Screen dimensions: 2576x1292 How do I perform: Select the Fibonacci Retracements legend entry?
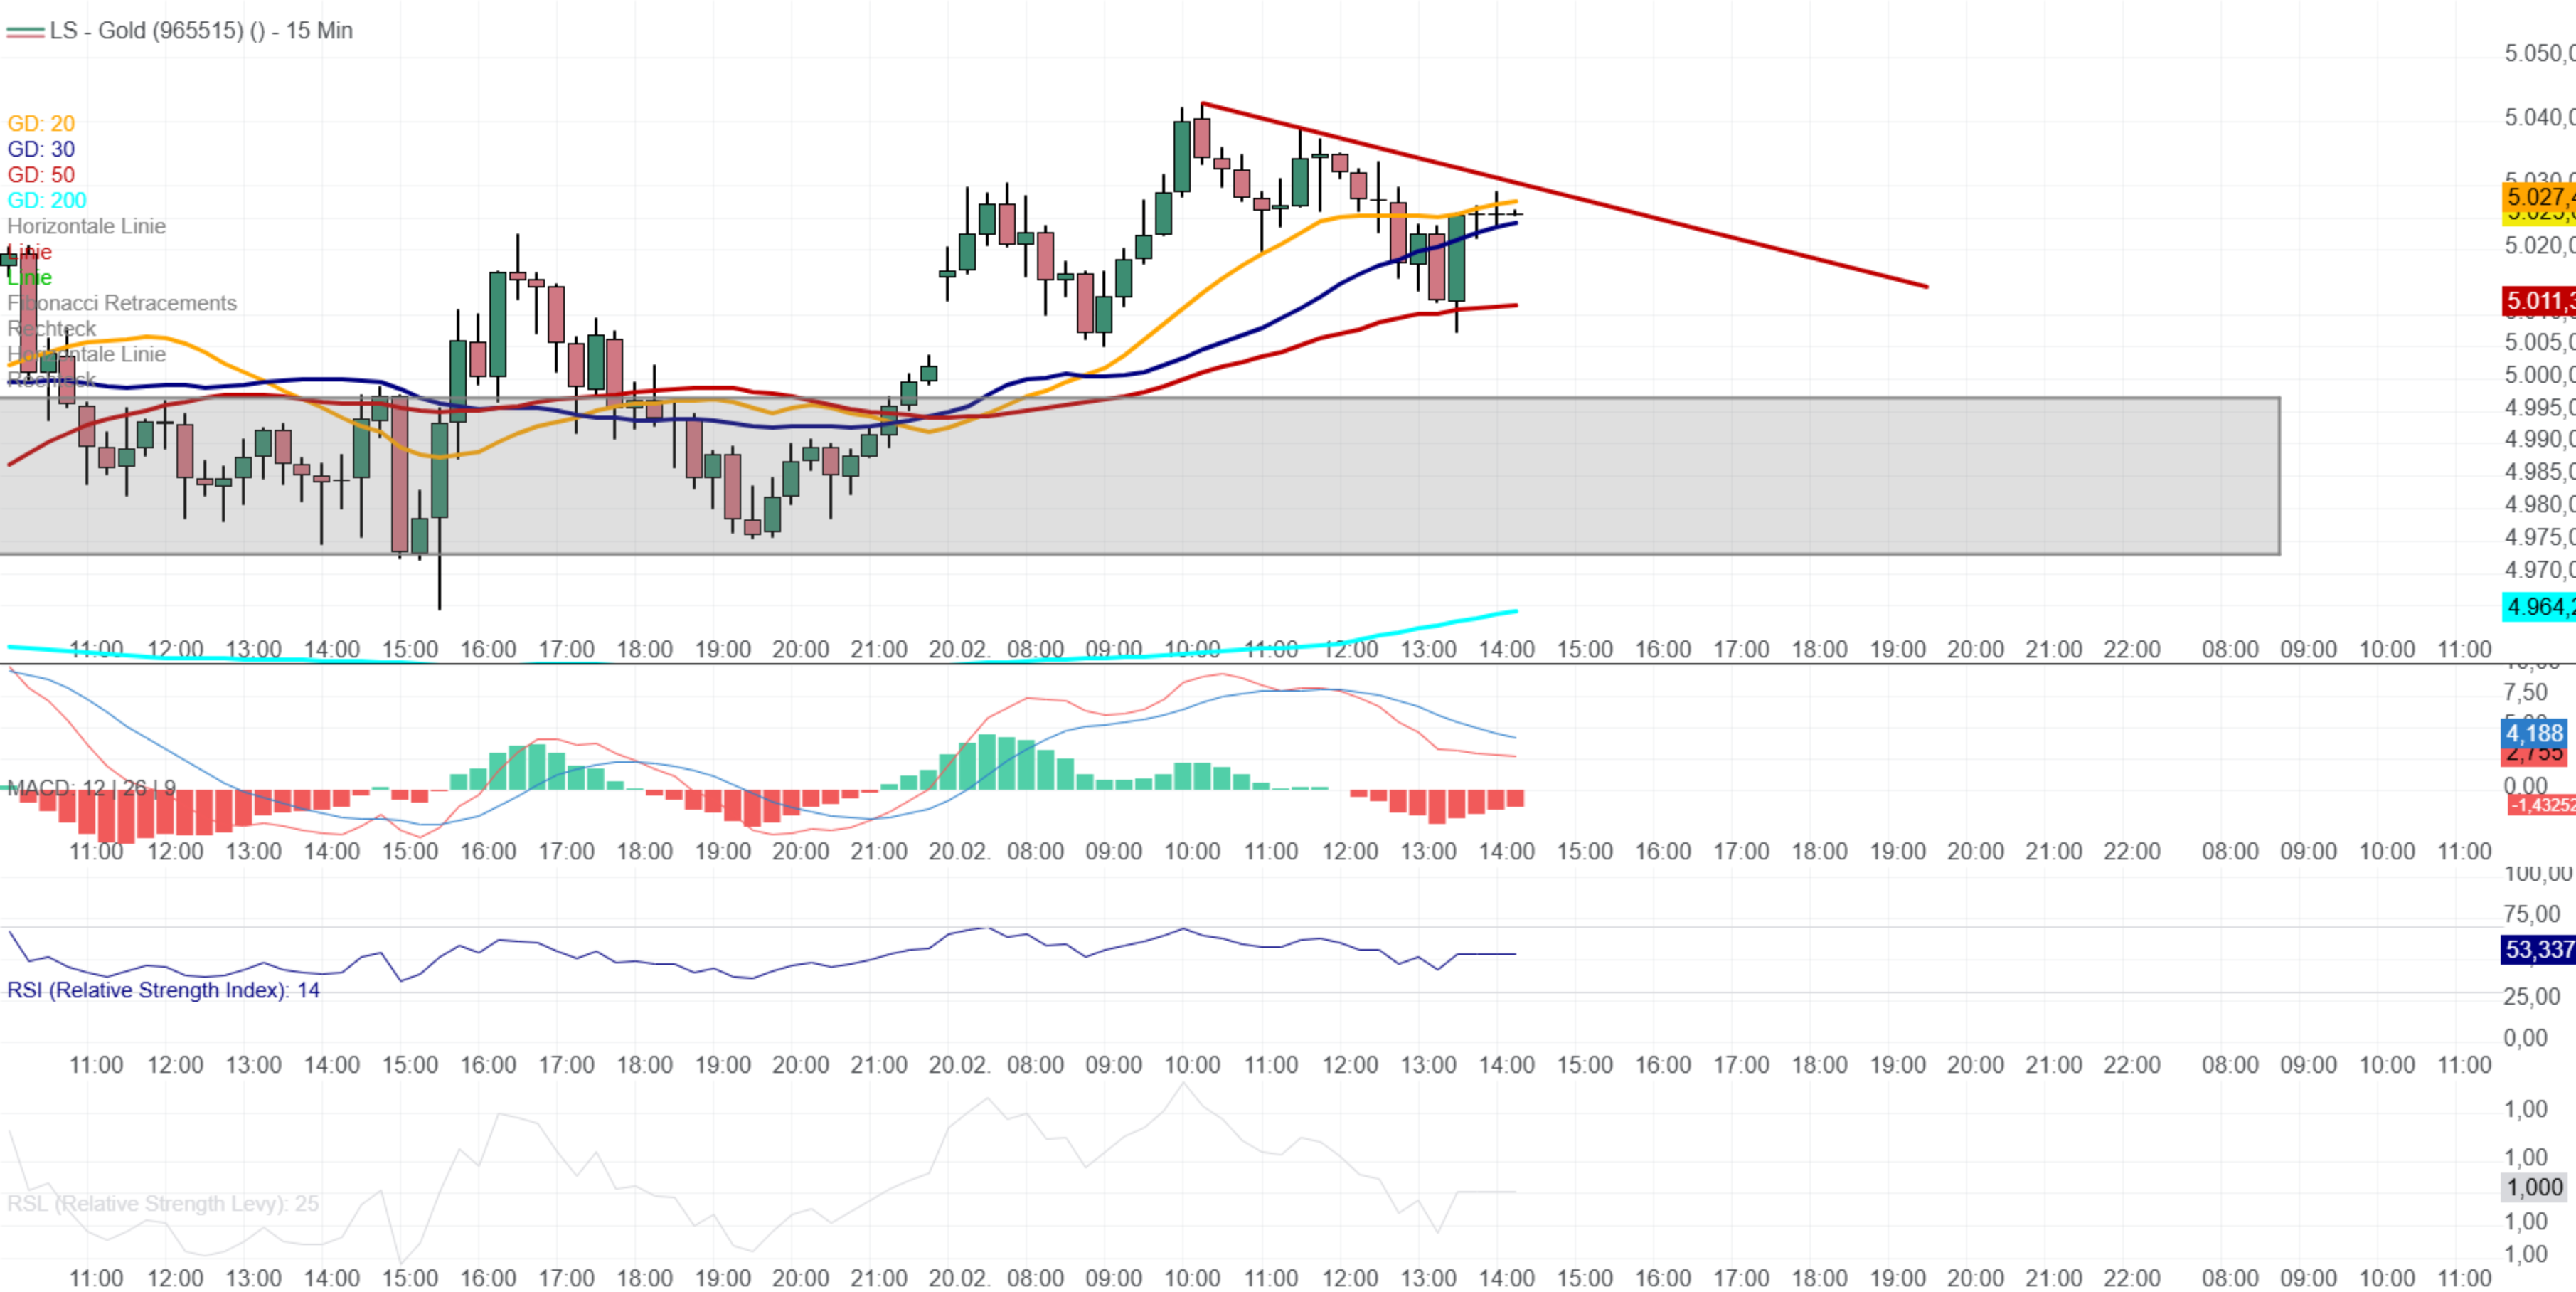[x=122, y=303]
